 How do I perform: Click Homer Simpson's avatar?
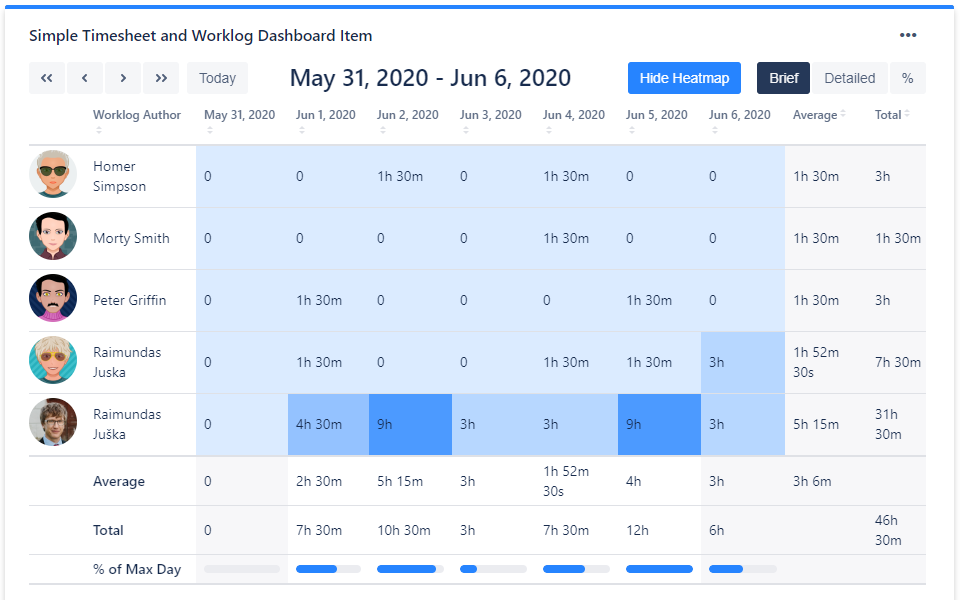point(53,176)
